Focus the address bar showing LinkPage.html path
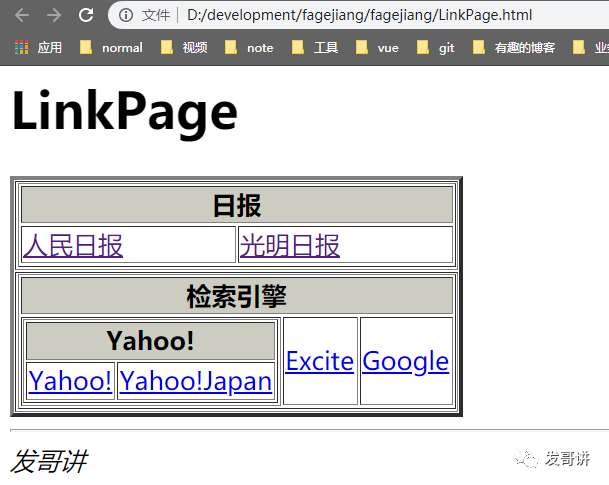The image size is (609, 485). 359,15
